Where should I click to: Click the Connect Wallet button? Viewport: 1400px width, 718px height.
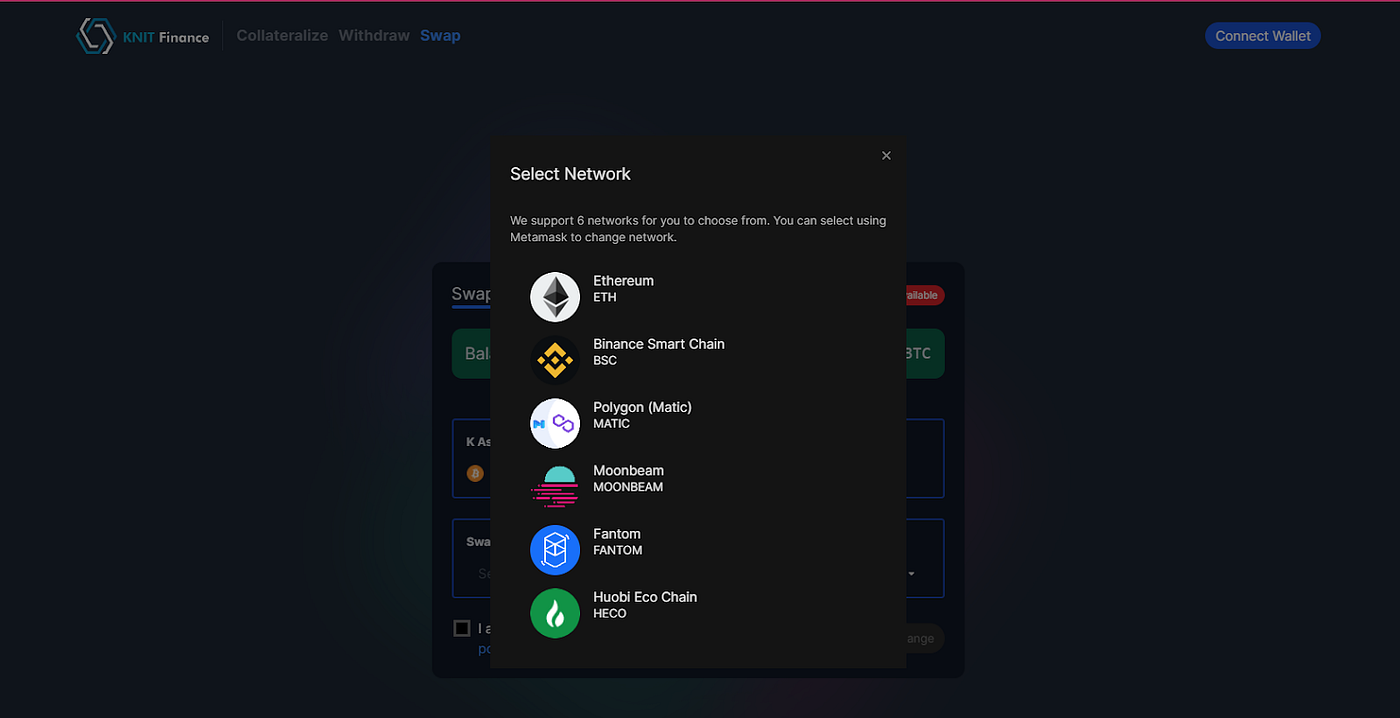pos(1263,36)
